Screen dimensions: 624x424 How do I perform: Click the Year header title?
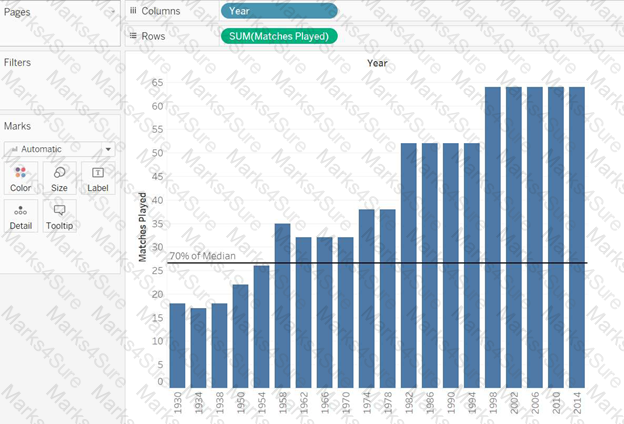[x=377, y=63]
